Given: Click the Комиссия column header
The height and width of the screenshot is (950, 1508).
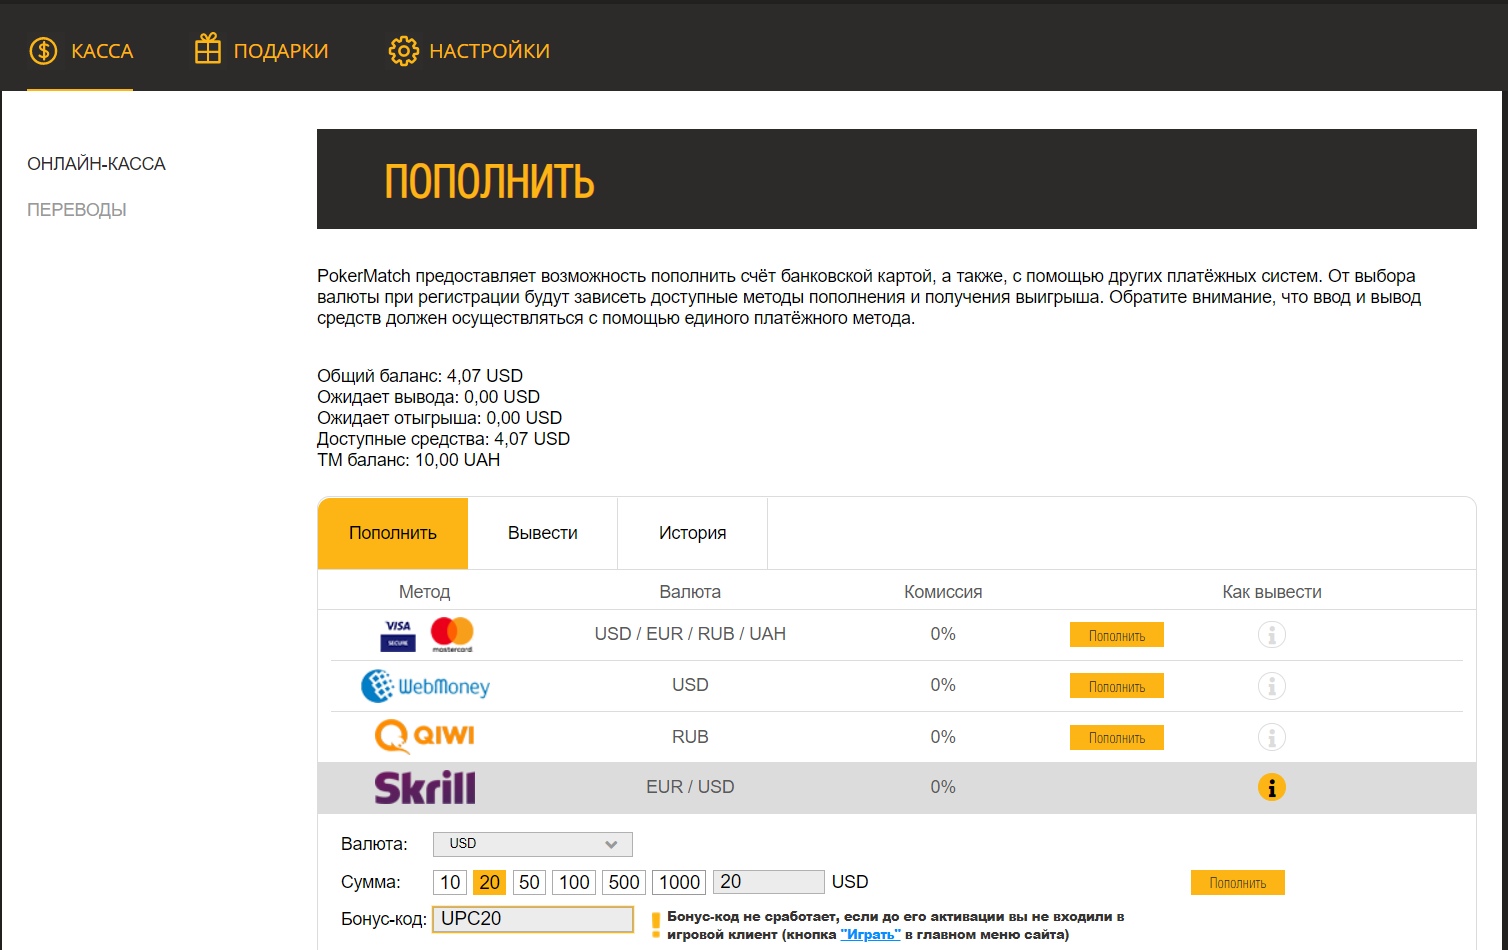Looking at the screenshot, I should [943, 592].
